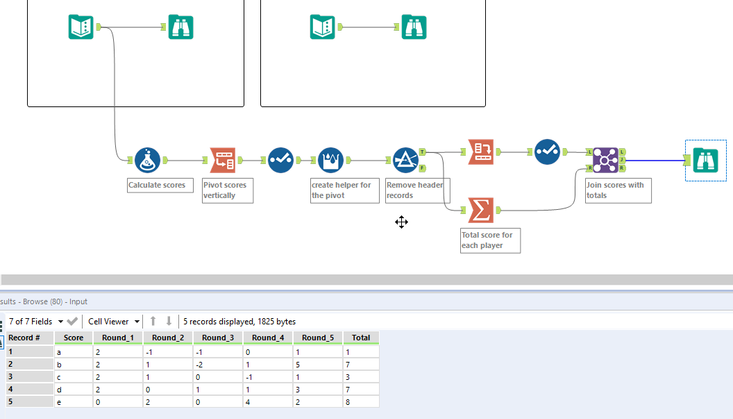
Task: Click the move down arrow in results toolbar
Action: (x=169, y=321)
